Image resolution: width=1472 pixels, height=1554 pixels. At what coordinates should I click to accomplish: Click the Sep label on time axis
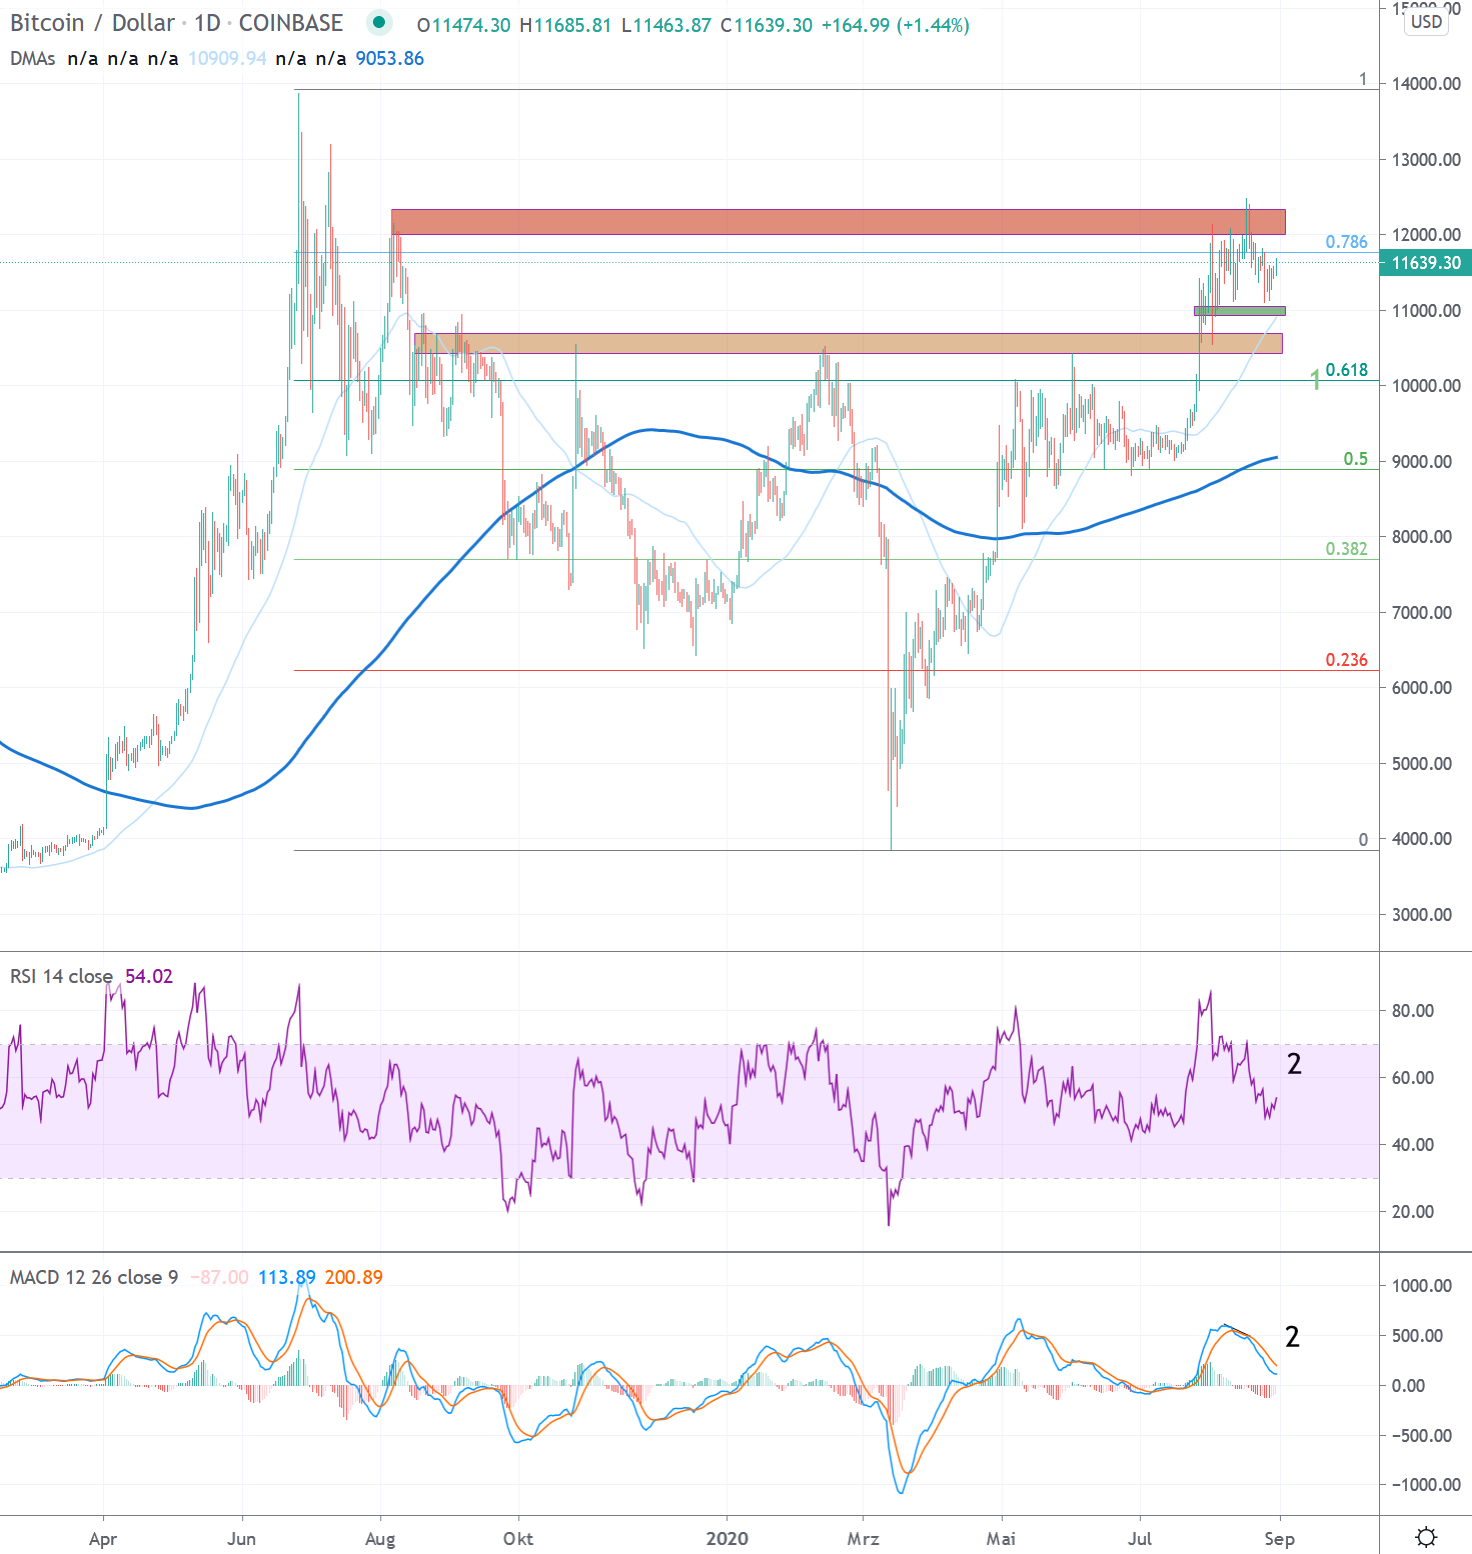[1282, 1540]
